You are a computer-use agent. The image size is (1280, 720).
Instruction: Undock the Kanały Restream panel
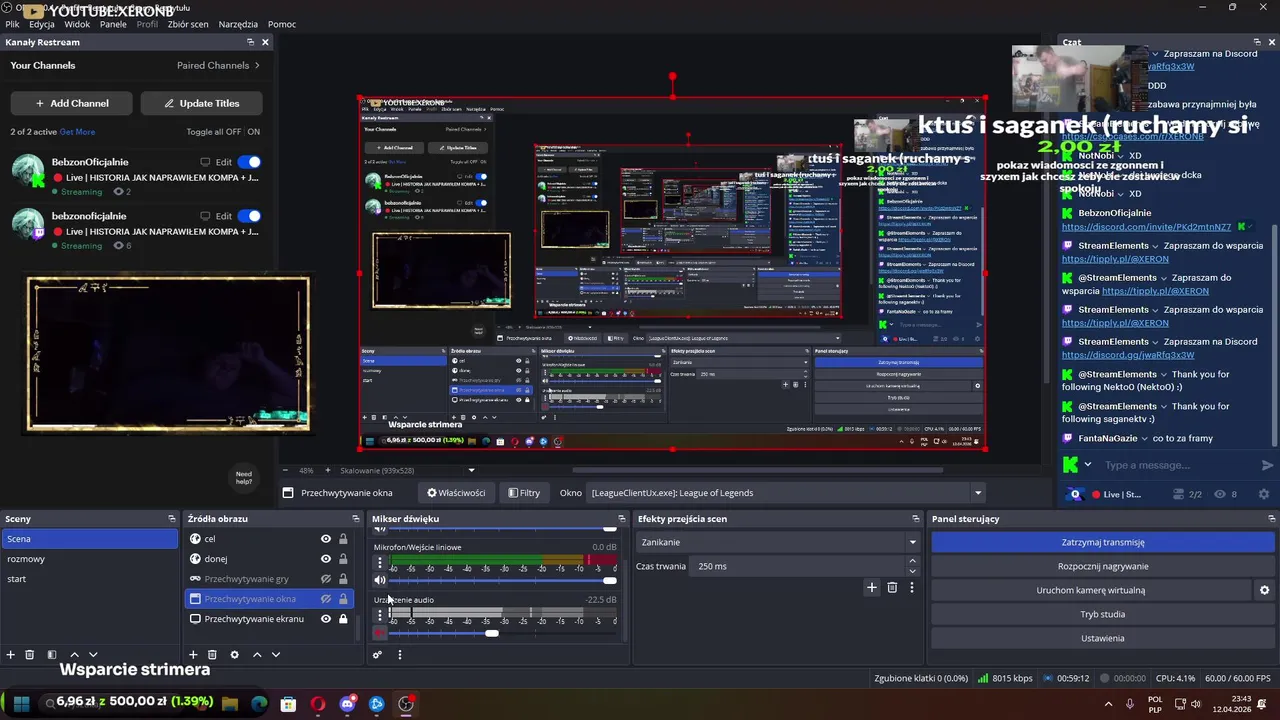coord(250,42)
